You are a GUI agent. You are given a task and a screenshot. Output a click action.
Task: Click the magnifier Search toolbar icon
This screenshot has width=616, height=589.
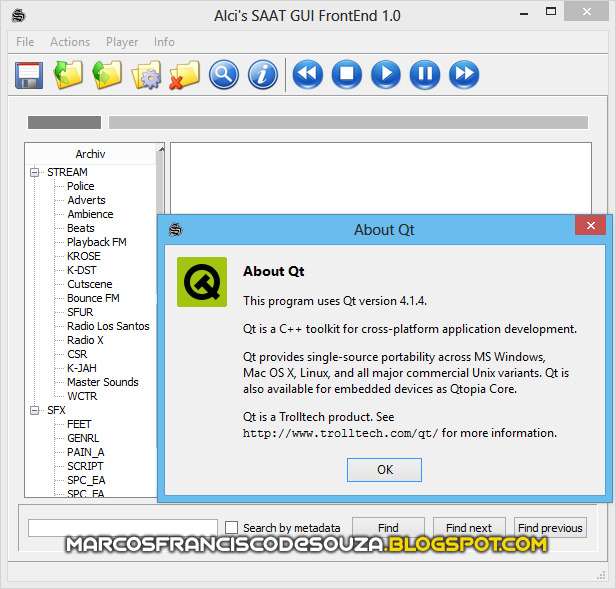click(x=224, y=75)
